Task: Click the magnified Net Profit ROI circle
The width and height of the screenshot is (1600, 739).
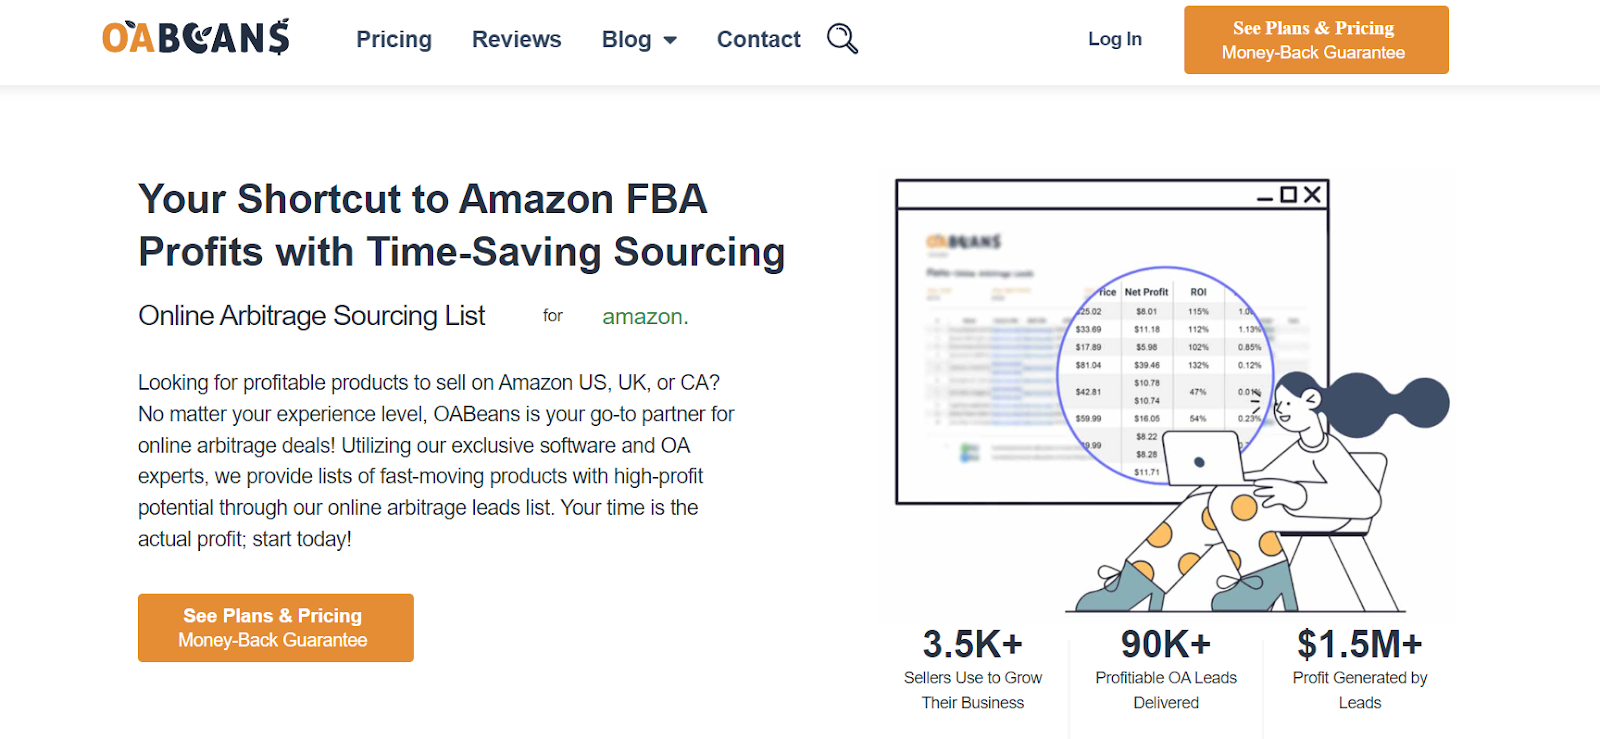Action: coord(1165,375)
